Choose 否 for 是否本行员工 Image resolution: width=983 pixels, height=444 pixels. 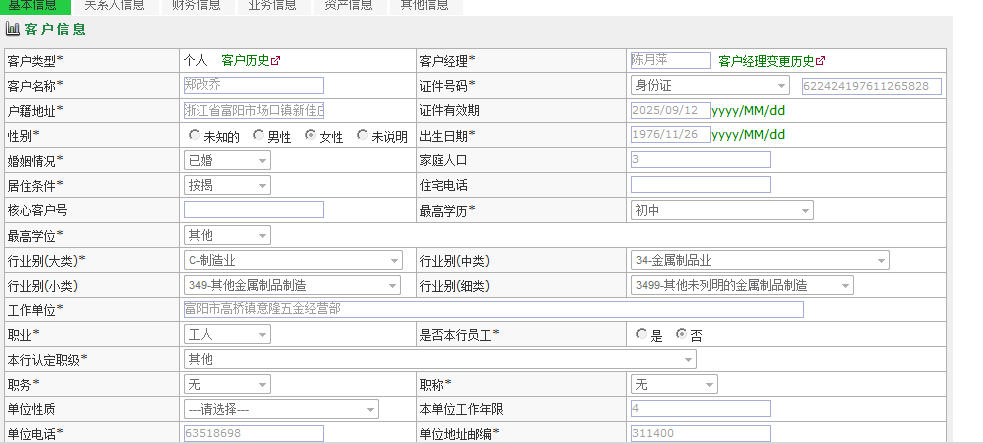[x=681, y=334]
